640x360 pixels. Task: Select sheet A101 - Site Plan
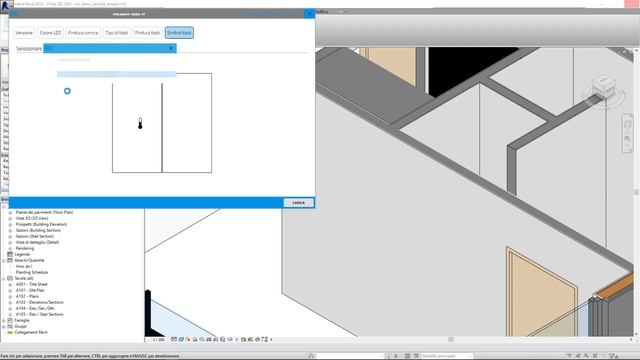[x=30, y=290]
